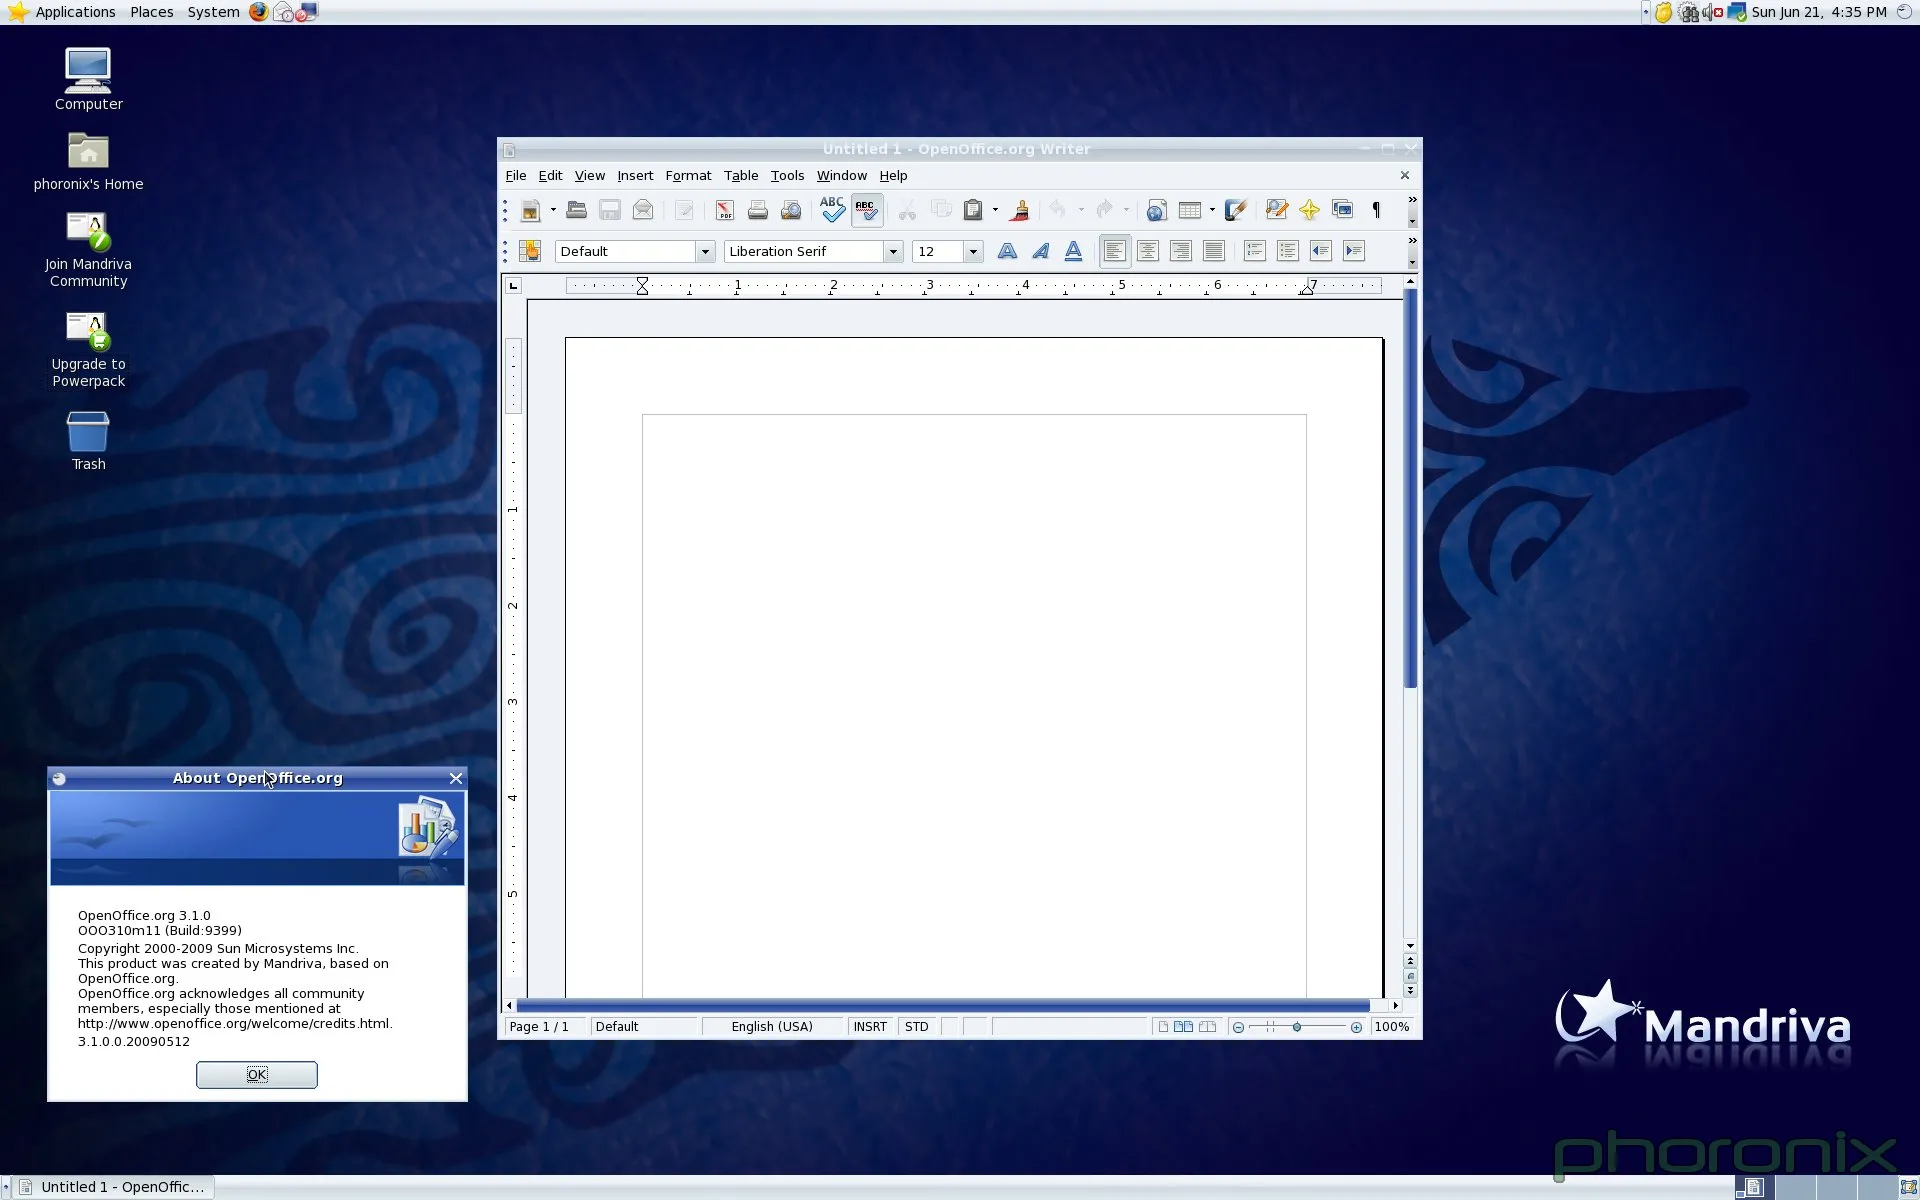The height and width of the screenshot is (1200, 1920).
Task: Select book view layout icon in status bar
Action: [1208, 1027]
